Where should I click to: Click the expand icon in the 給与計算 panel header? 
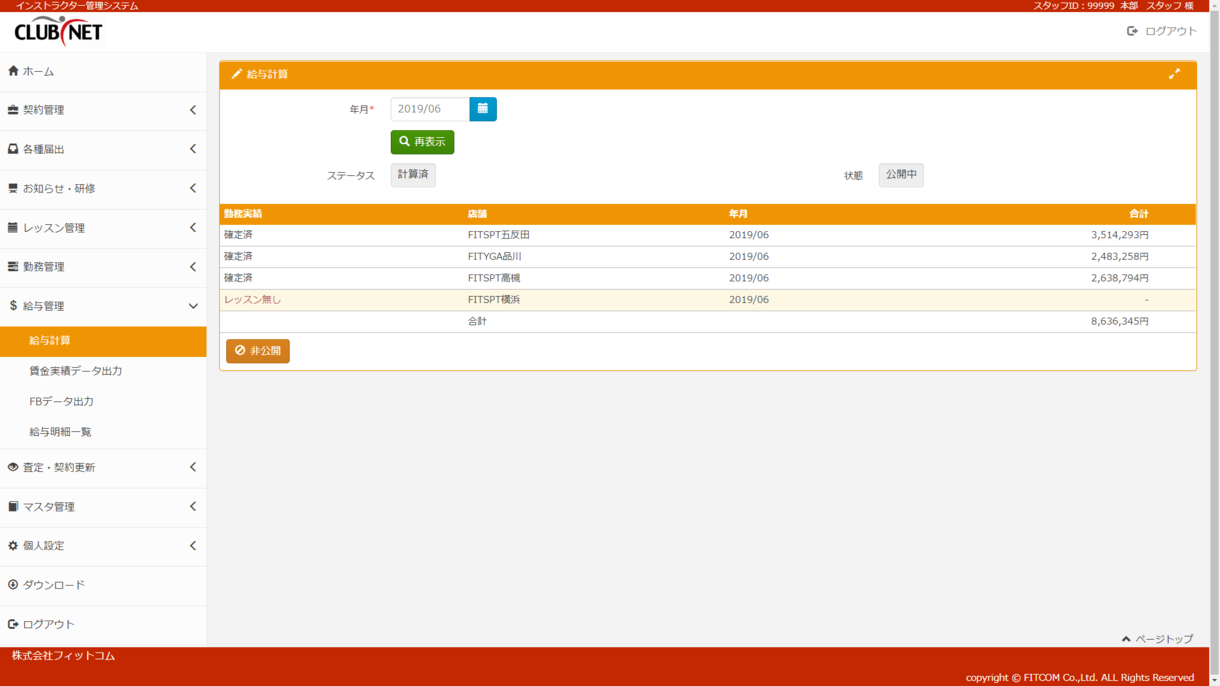click(x=1174, y=74)
